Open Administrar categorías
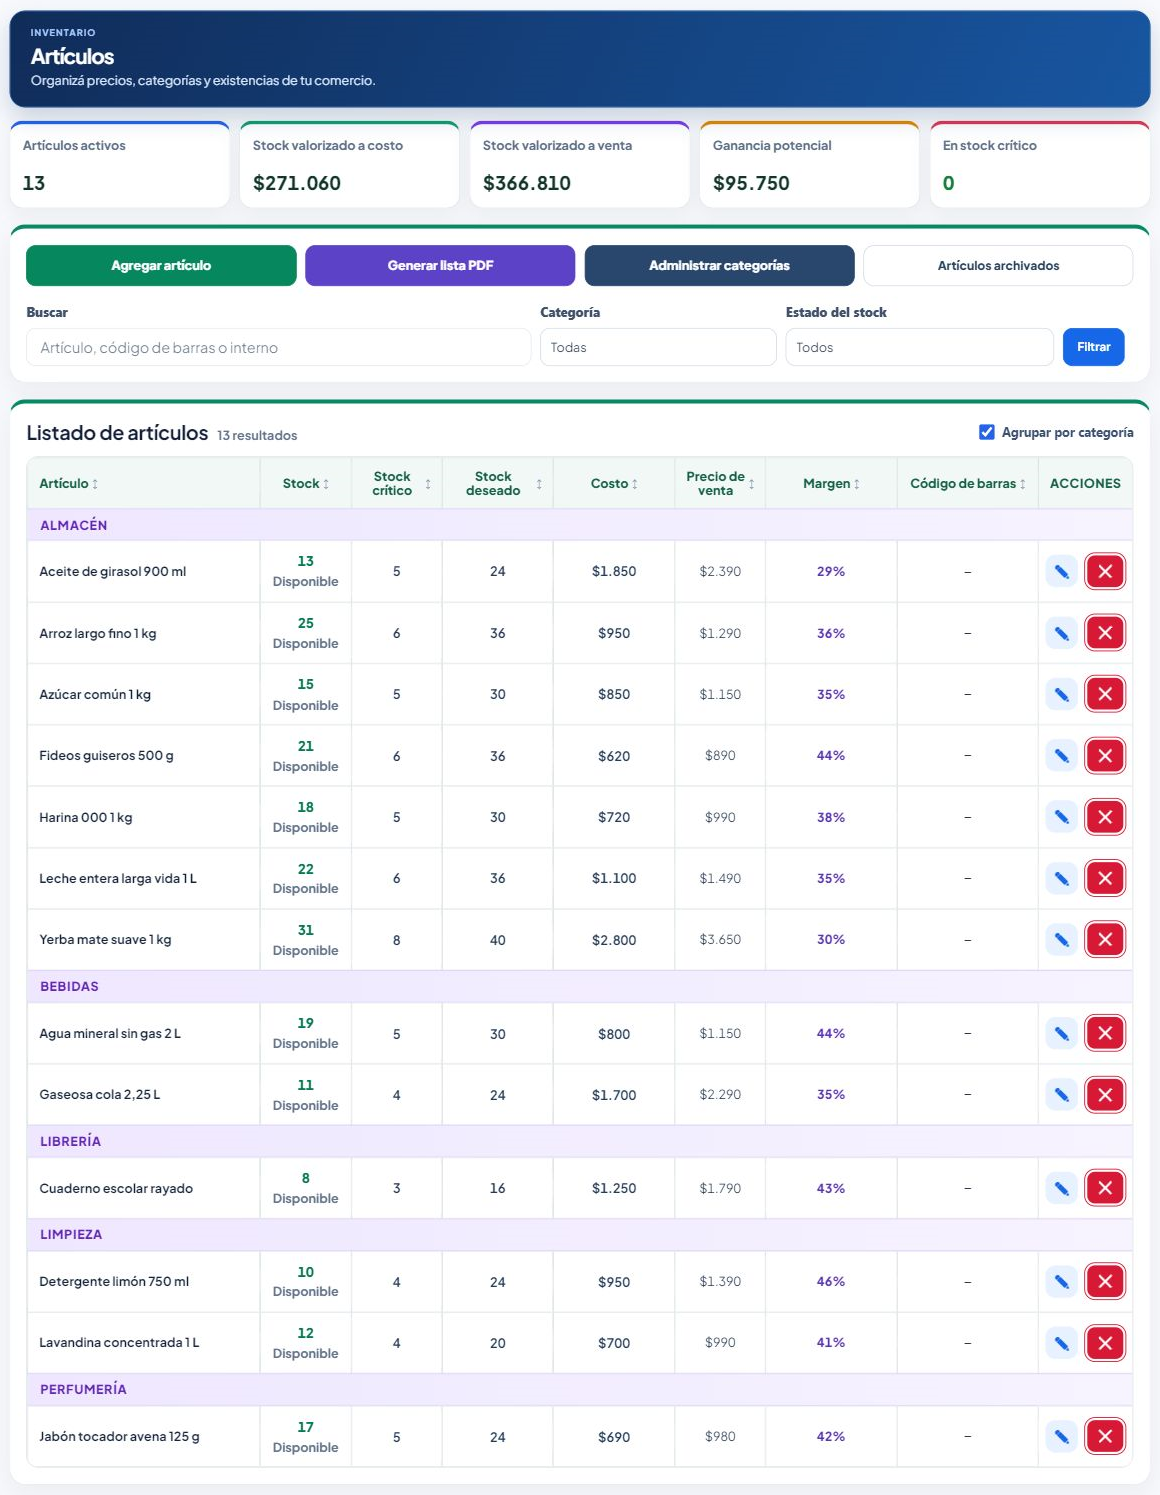The width and height of the screenshot is (1160, 1495). pos(719,265)
